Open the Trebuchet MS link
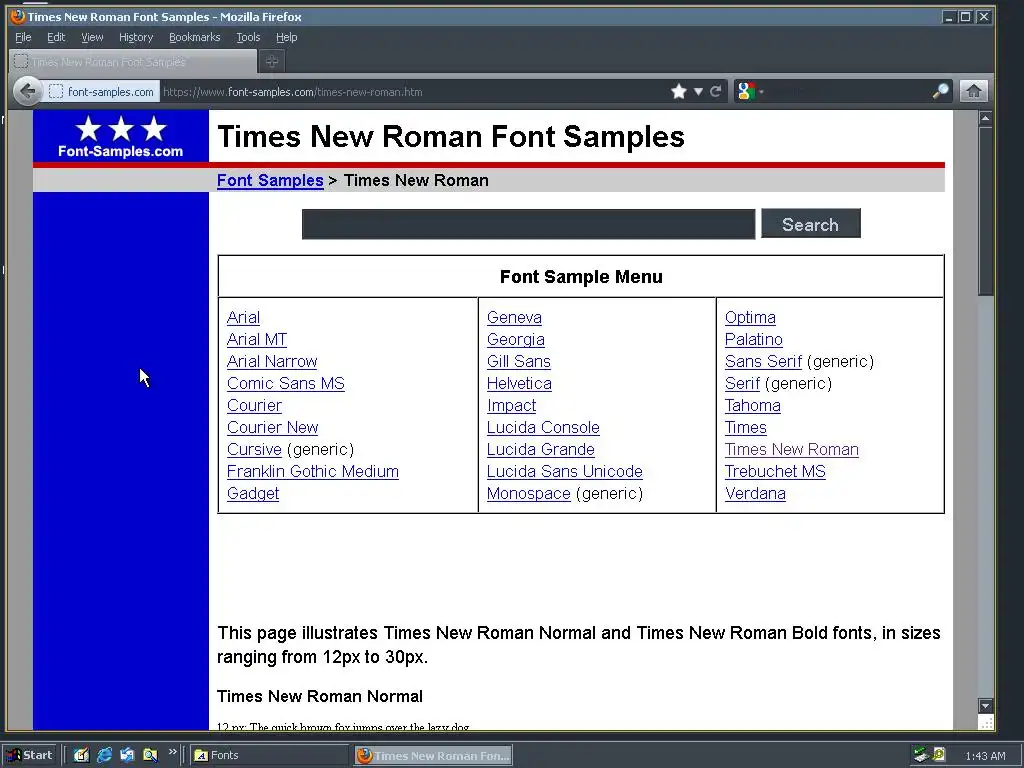Viewport: 1024px width, 768px height. (x=775, y=472)
